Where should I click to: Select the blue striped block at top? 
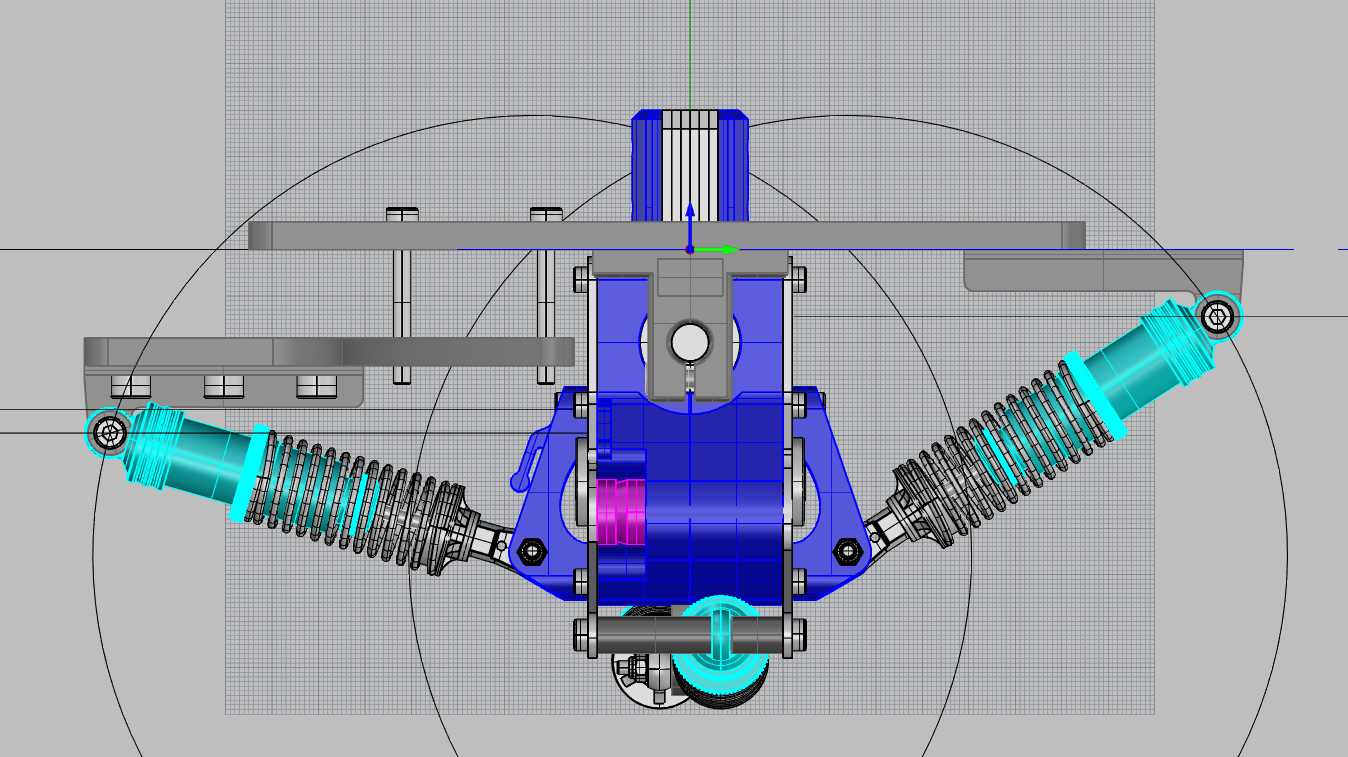click(x=690, y=165)
